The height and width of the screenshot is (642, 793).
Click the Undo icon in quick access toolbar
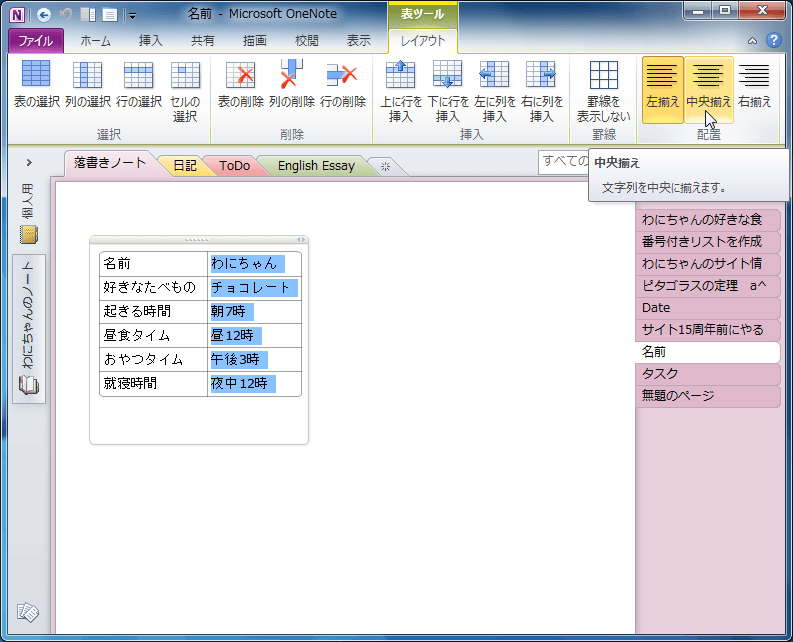pos(66,15)
